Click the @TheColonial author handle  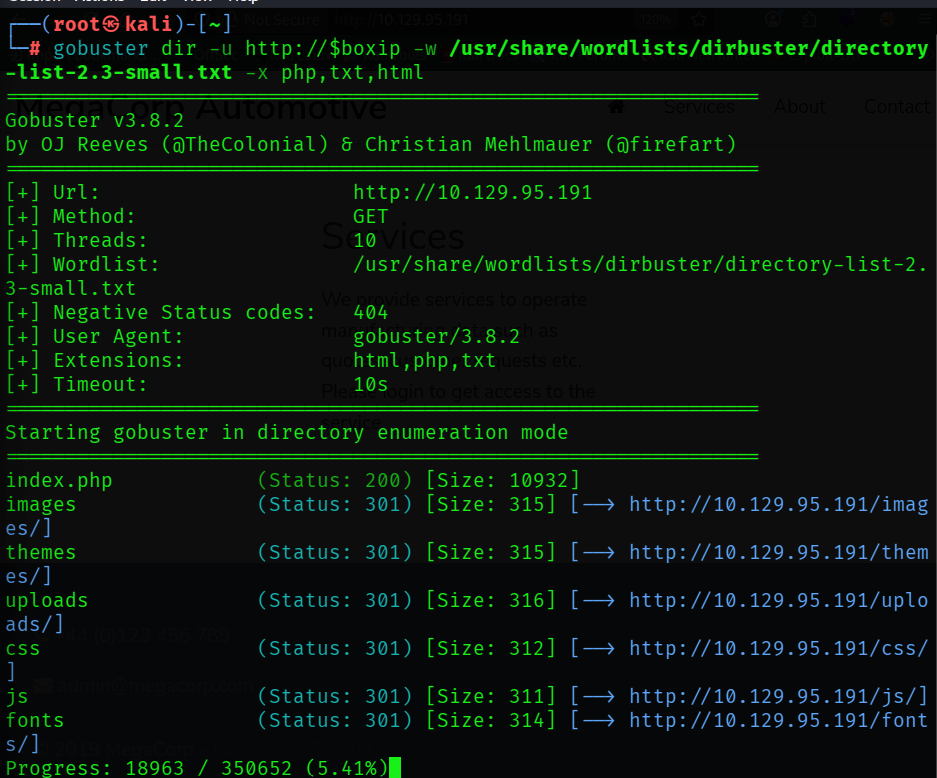click(x=244, y=145)
